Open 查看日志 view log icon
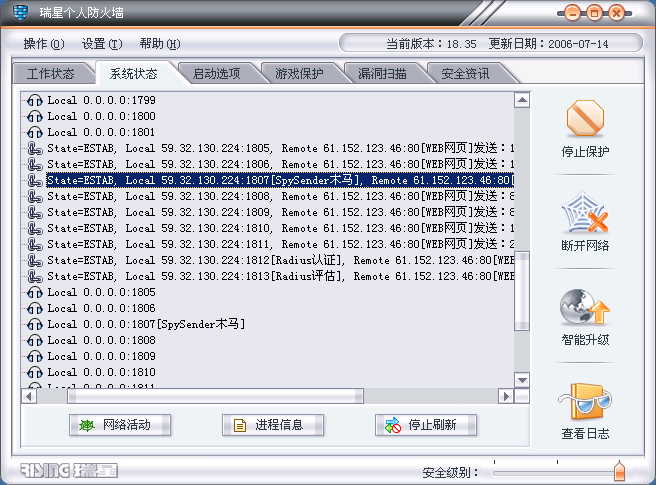 585,402
